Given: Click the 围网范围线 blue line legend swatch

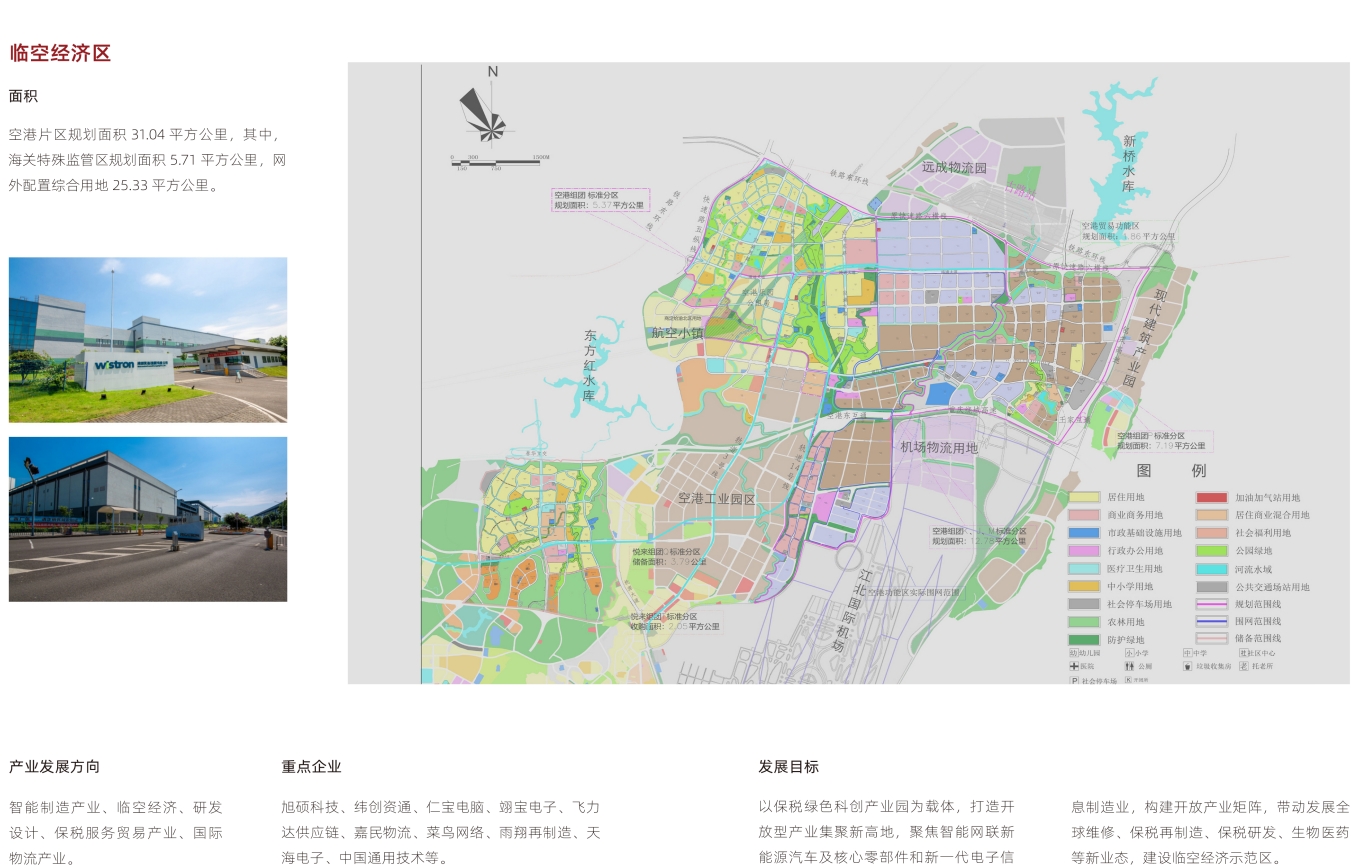Looking at the screenshot, I should click(1212, 621).
